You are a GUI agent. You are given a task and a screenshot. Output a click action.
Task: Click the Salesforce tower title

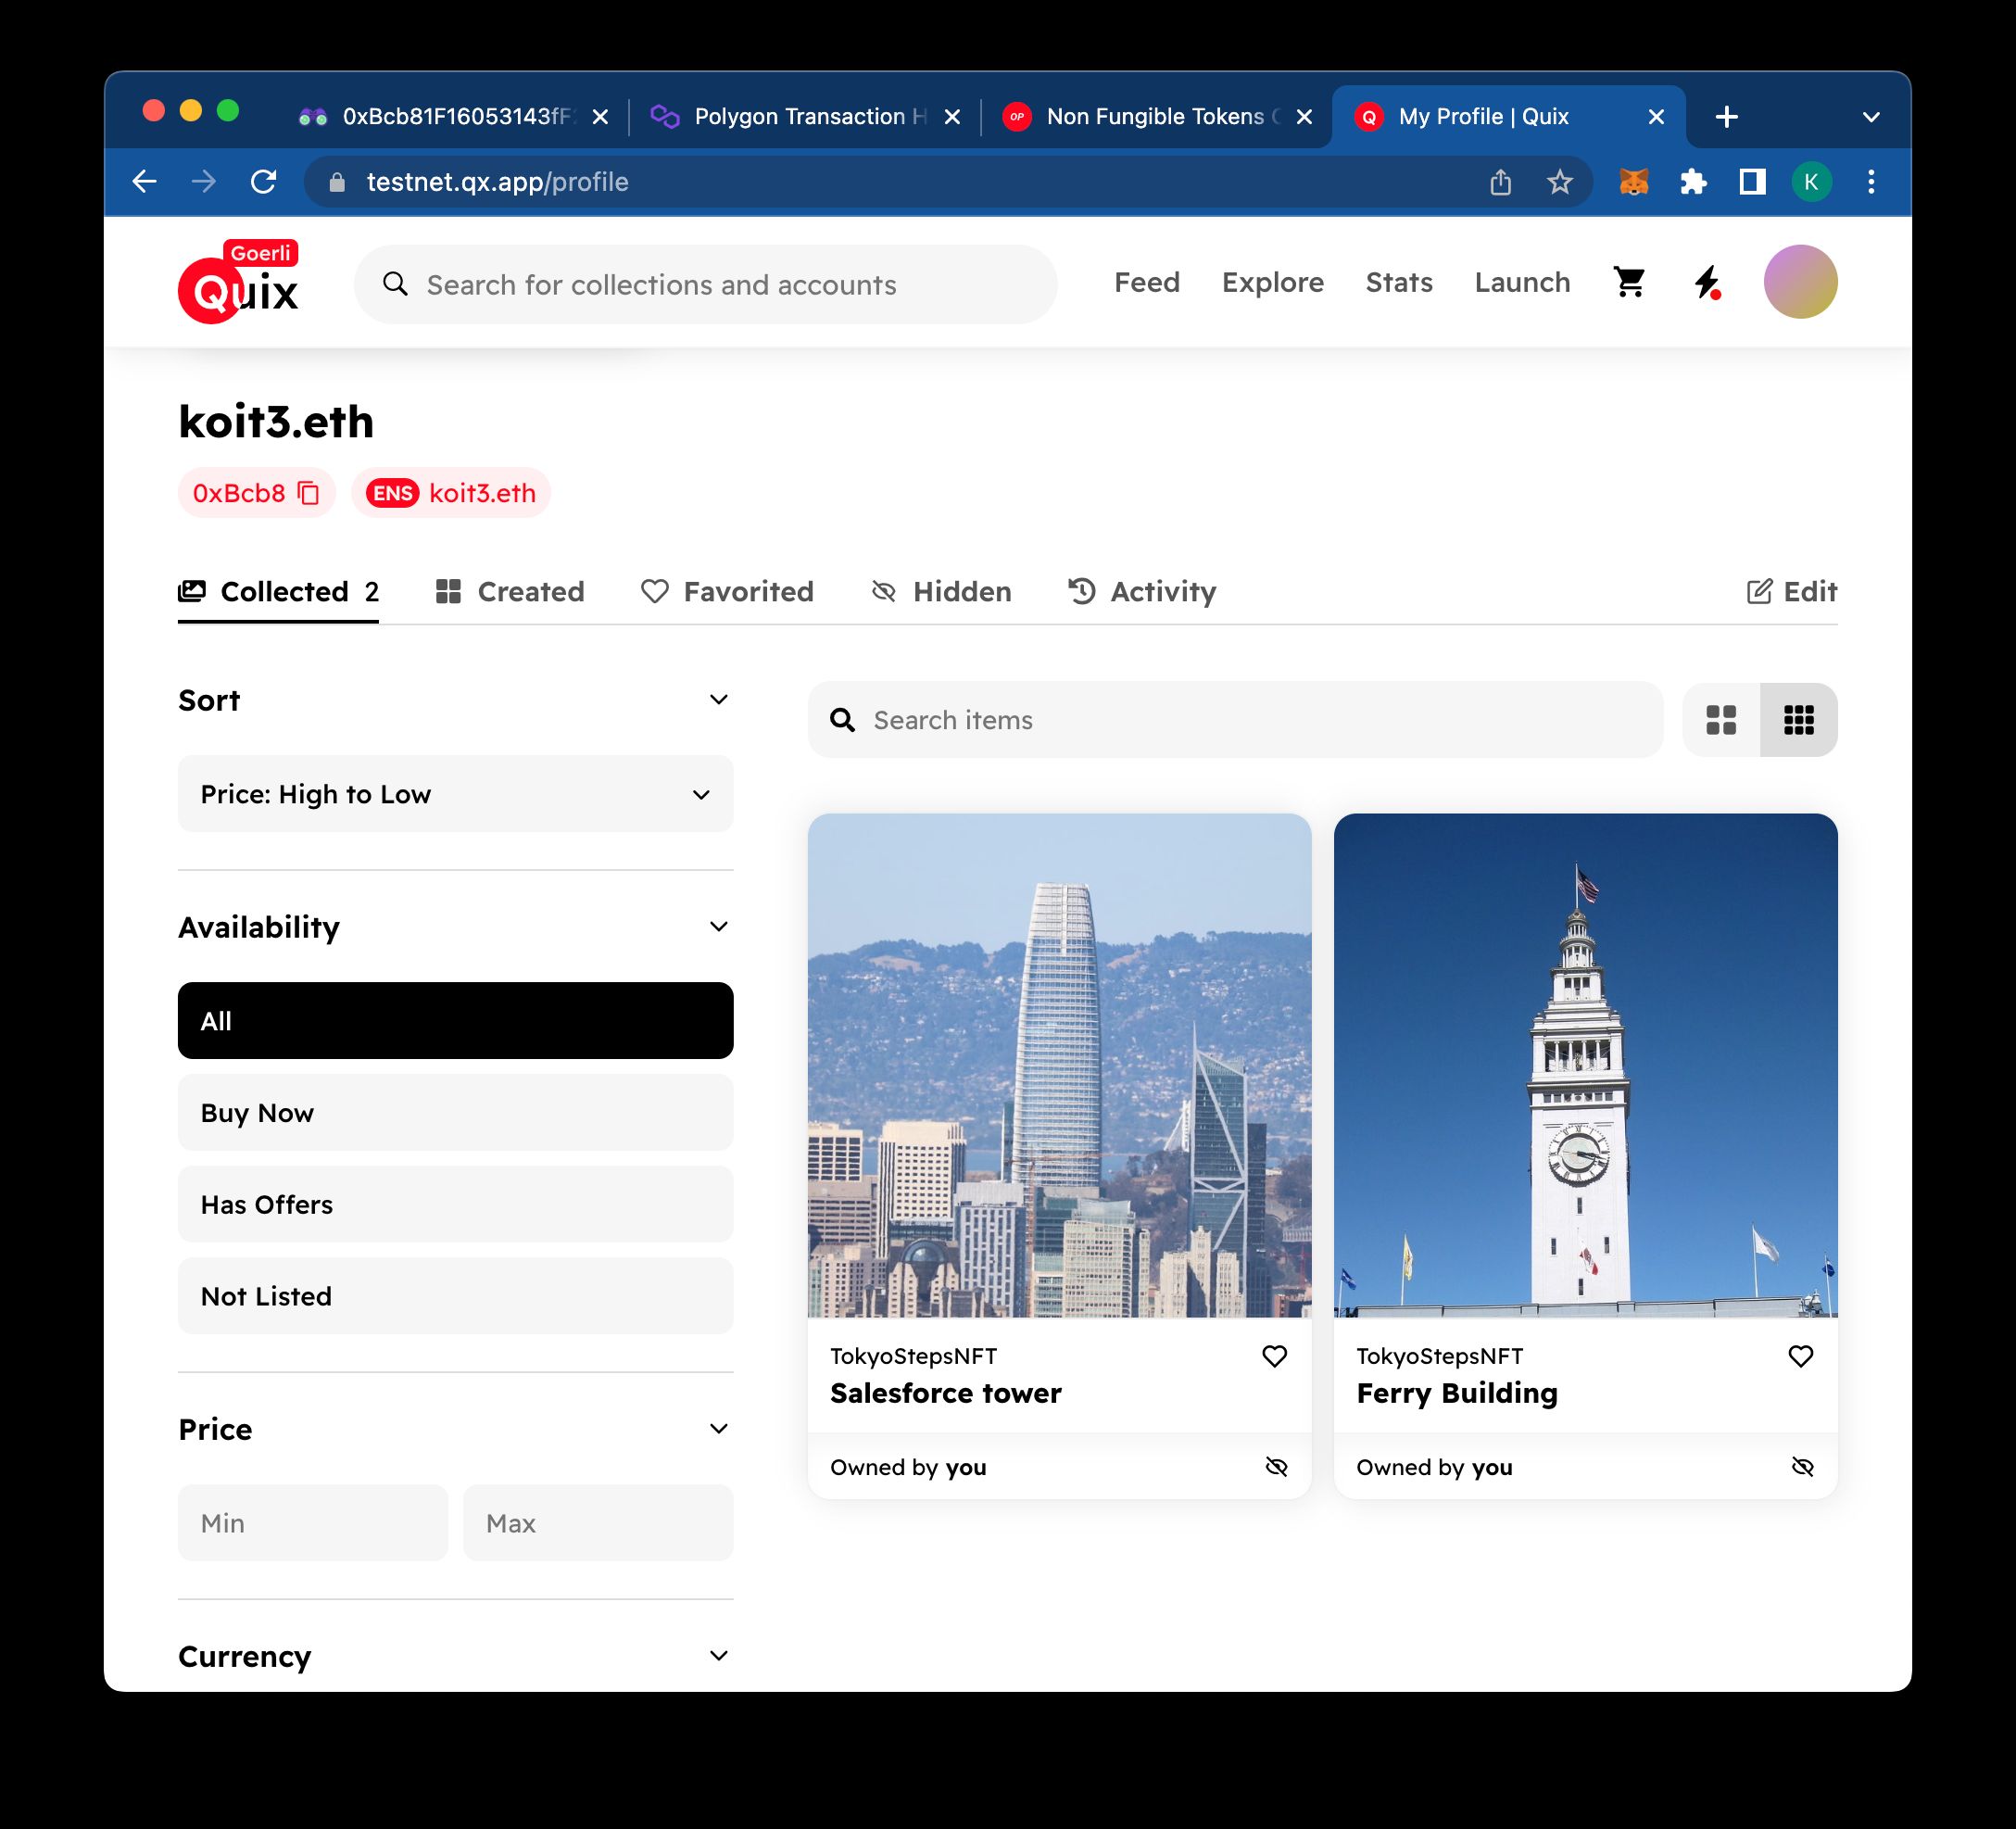pyautogui.click(x=945, y=1393)
